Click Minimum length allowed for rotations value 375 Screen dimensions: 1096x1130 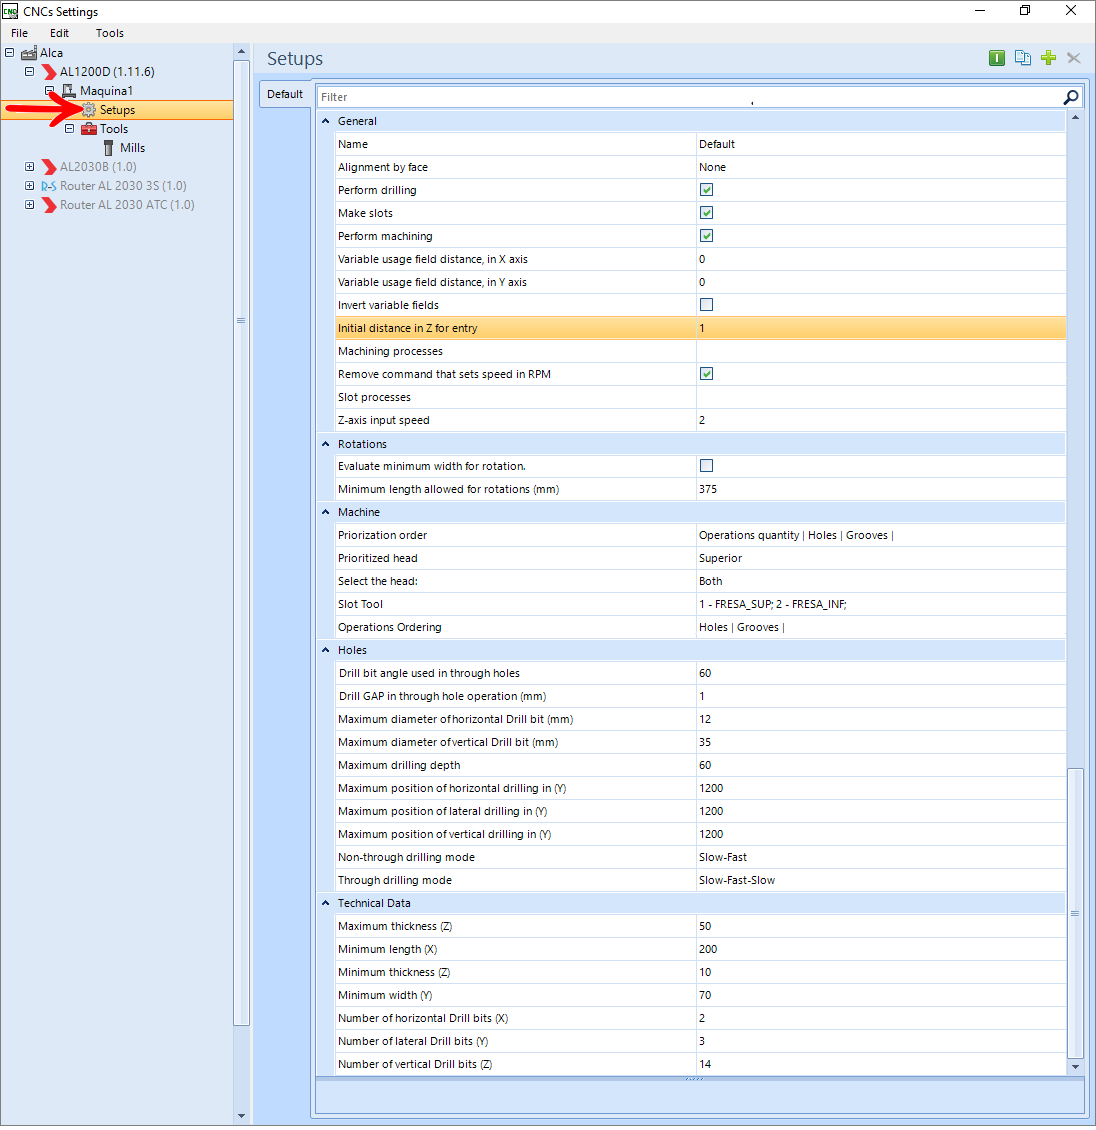click(x=708, y=489)
